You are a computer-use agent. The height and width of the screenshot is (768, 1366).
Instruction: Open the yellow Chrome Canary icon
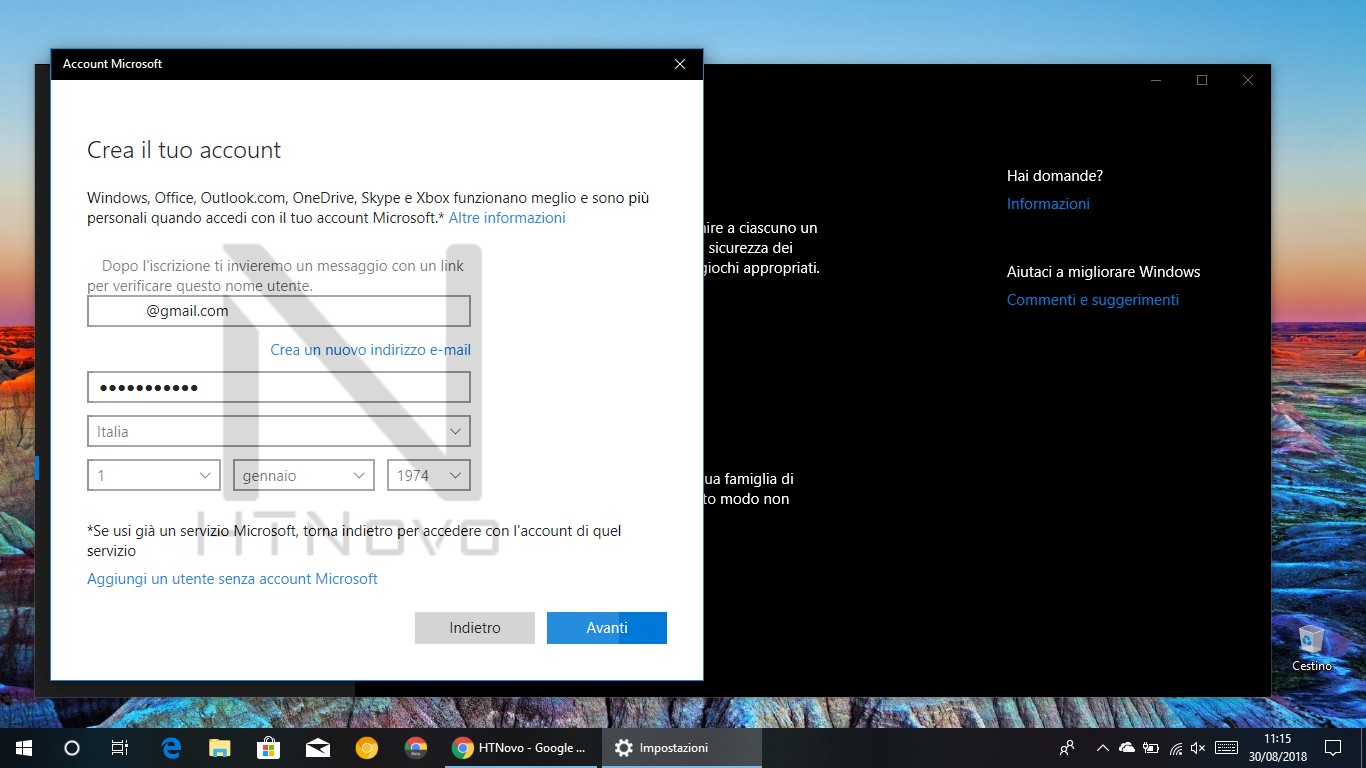click(367, 747)
